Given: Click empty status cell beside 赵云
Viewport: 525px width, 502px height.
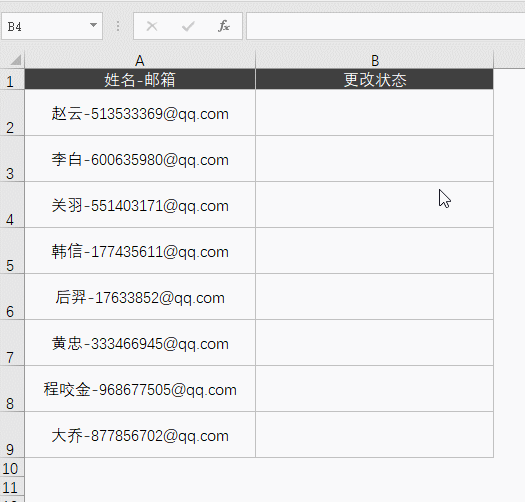Looking at the screenshot, I should [374, 113].
